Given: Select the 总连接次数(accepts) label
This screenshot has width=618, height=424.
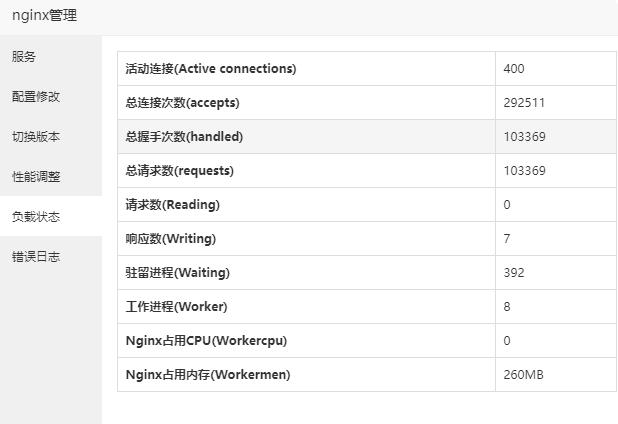Looking at the screenshot, I should point(182,102).
